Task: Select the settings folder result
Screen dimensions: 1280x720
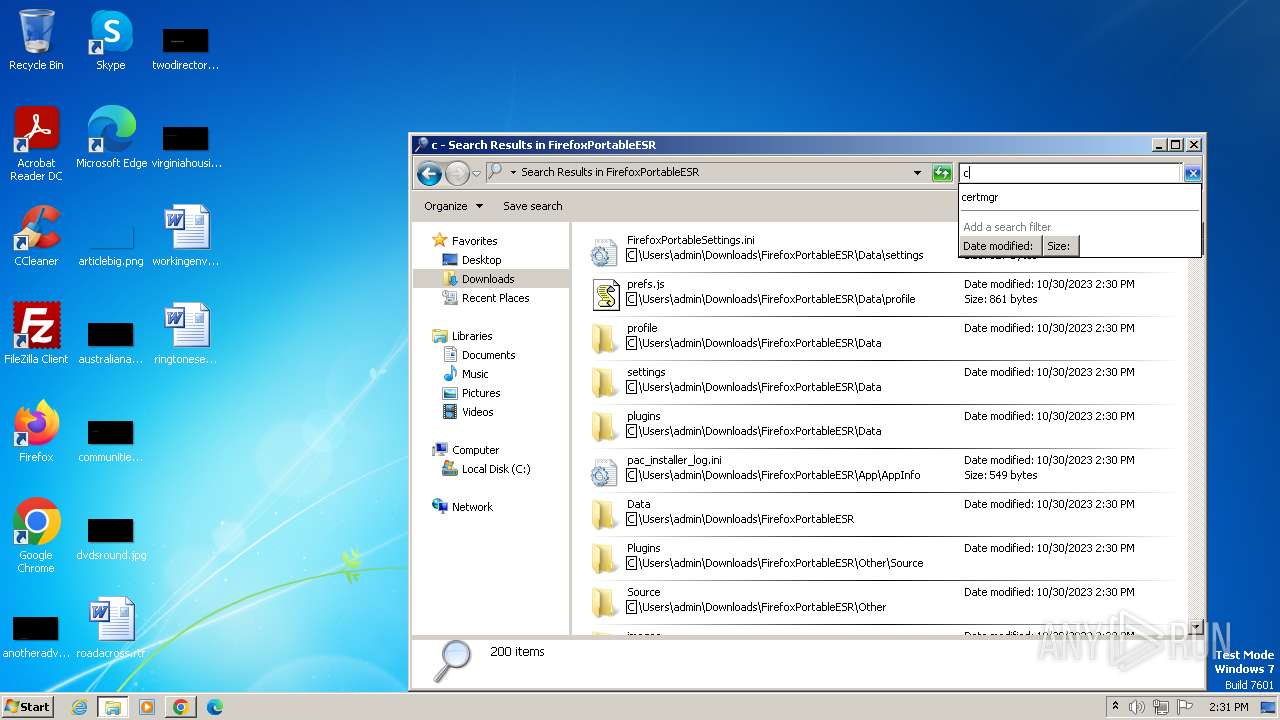Action: coord(881,380)
